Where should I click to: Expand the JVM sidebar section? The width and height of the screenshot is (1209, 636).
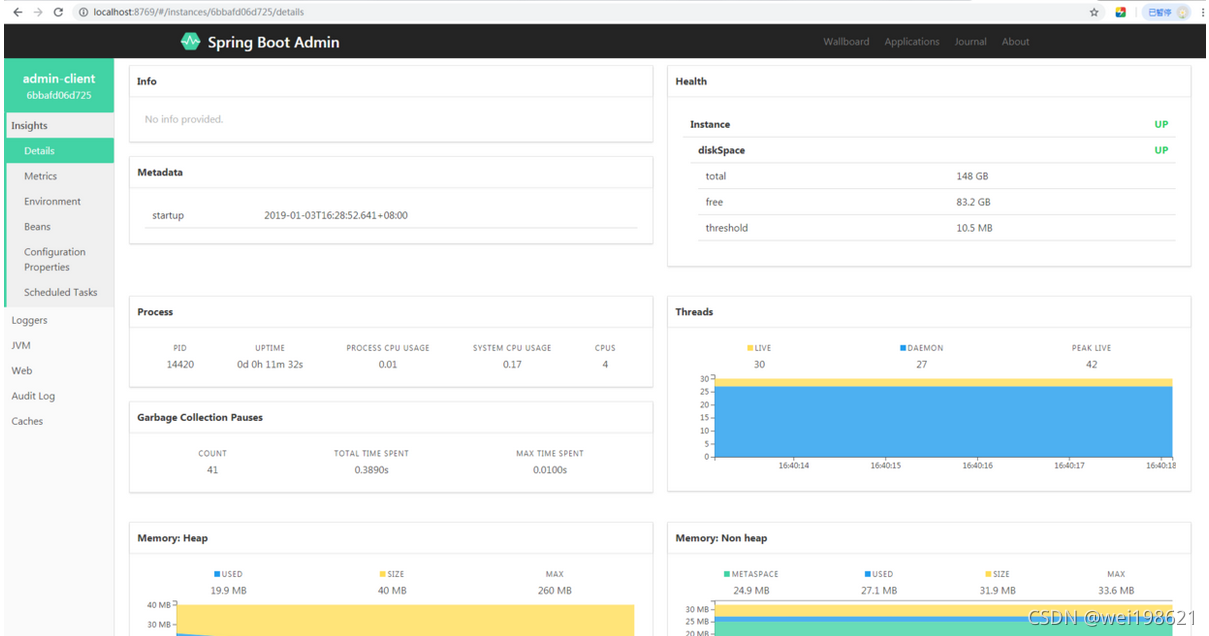[x=59, y=345]
